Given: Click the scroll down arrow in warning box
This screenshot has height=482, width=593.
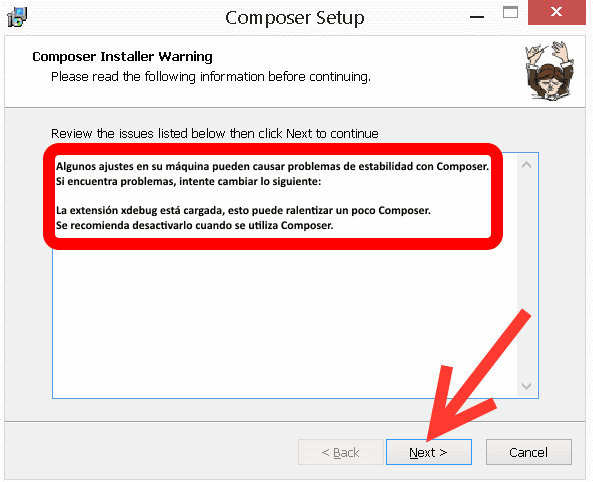Looking at the screenshot, I should click(x=526, y=386).
